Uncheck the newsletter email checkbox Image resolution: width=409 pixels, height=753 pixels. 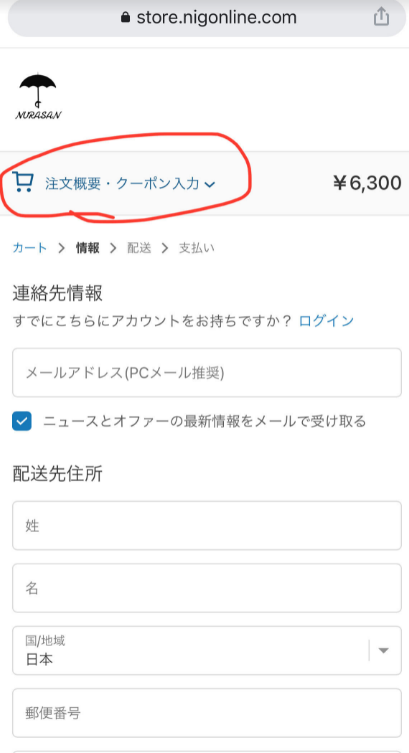pyautogui.click(x=22, y=422)
